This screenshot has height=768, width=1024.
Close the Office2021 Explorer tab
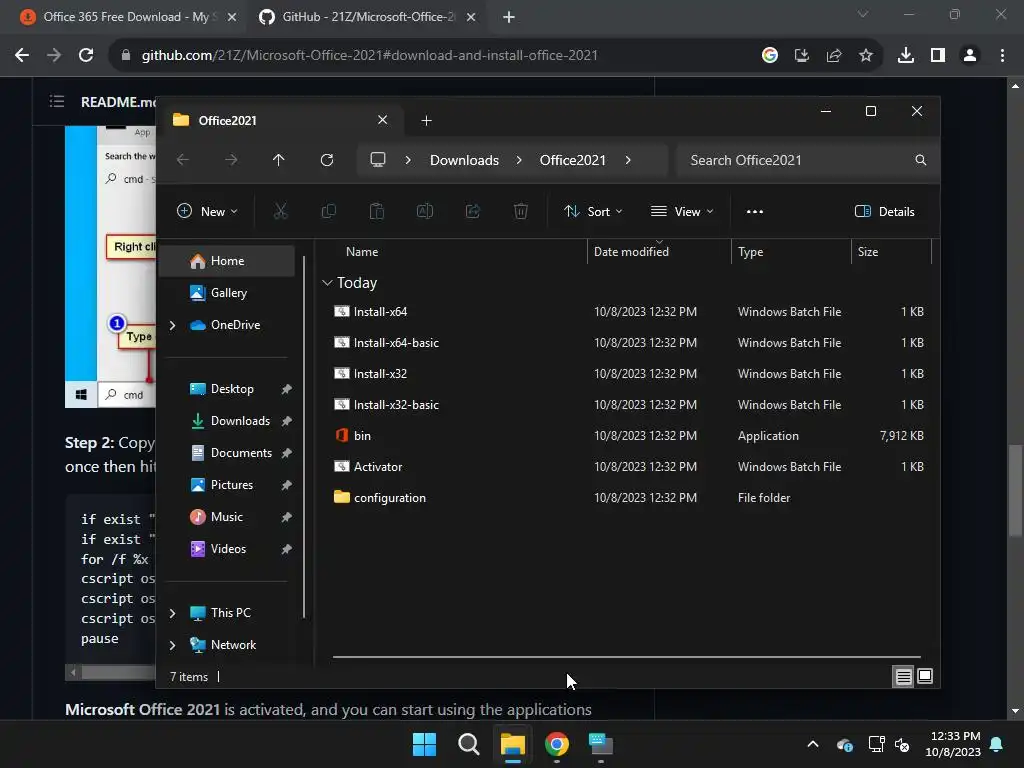383,120
